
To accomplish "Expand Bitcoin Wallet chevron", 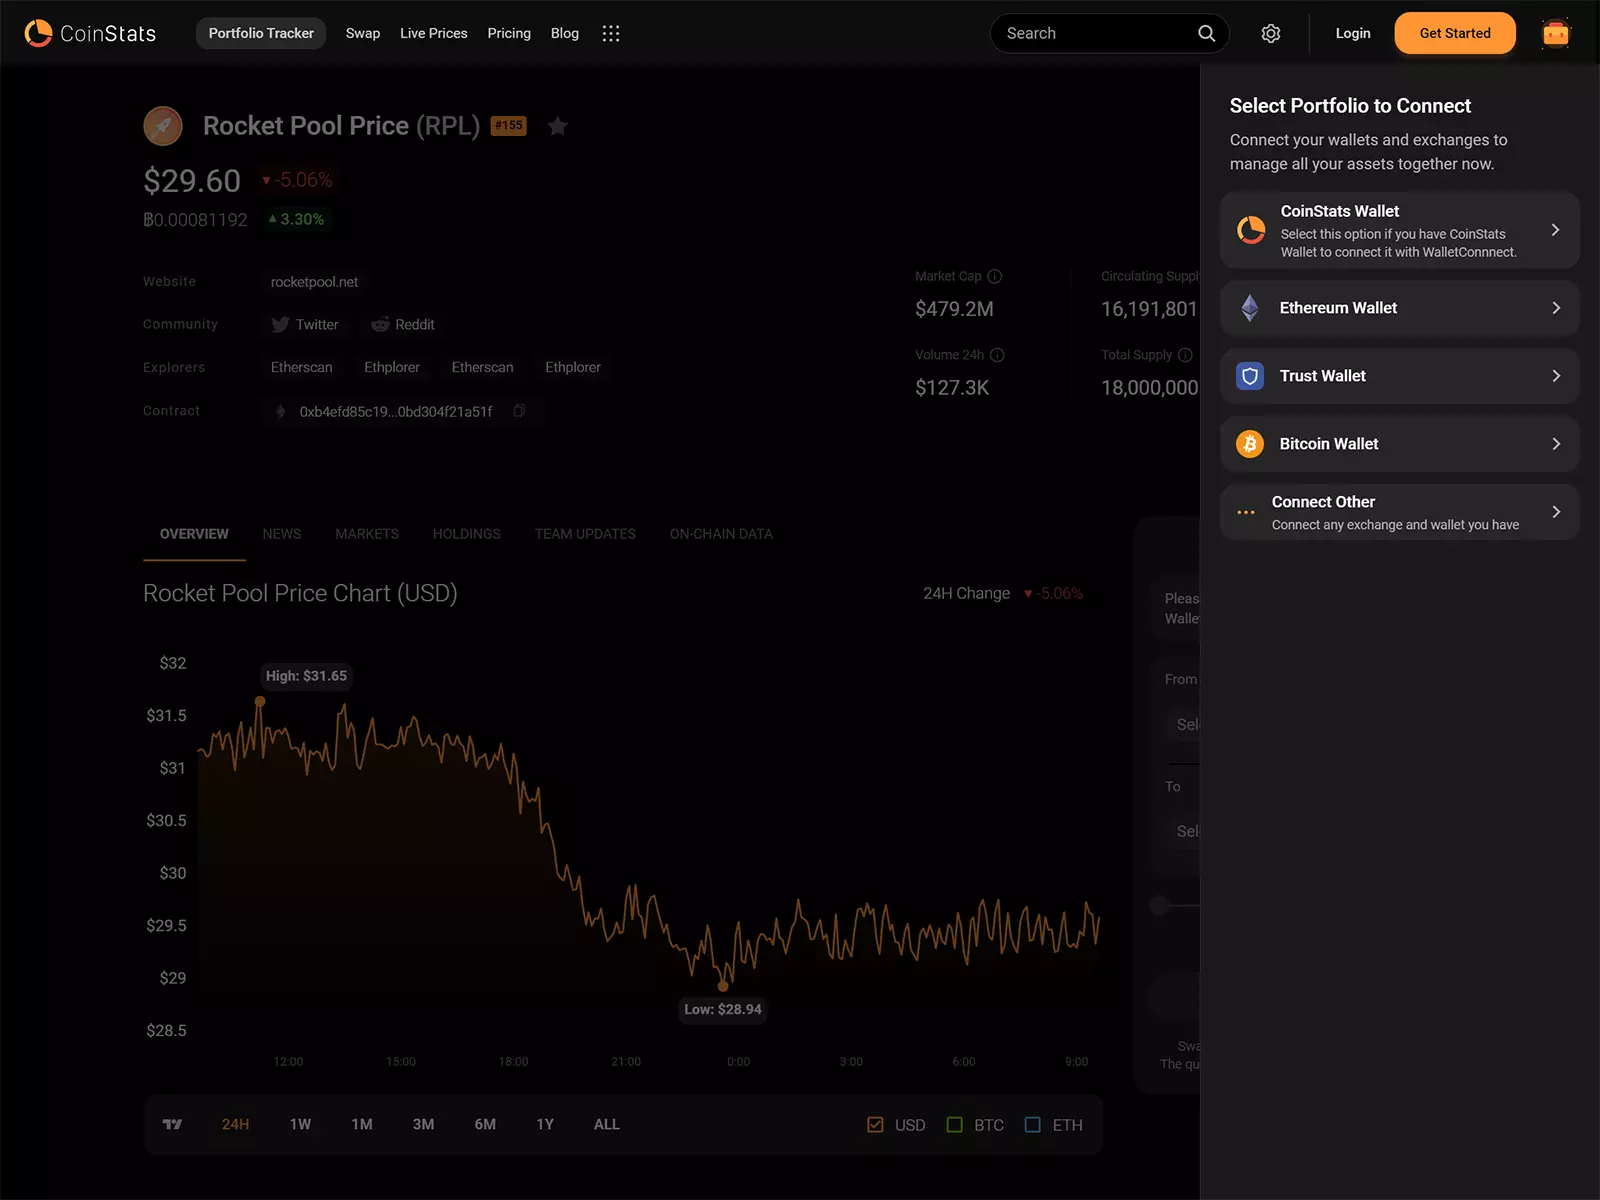I will [x=1556, y=444].
